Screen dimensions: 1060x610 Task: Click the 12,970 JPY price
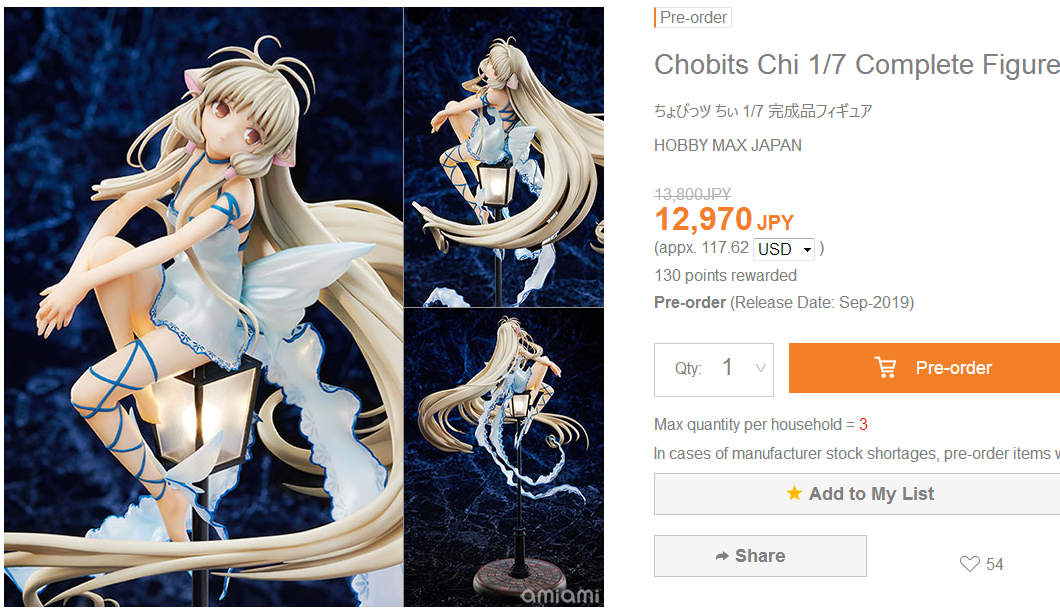[724, 219]
